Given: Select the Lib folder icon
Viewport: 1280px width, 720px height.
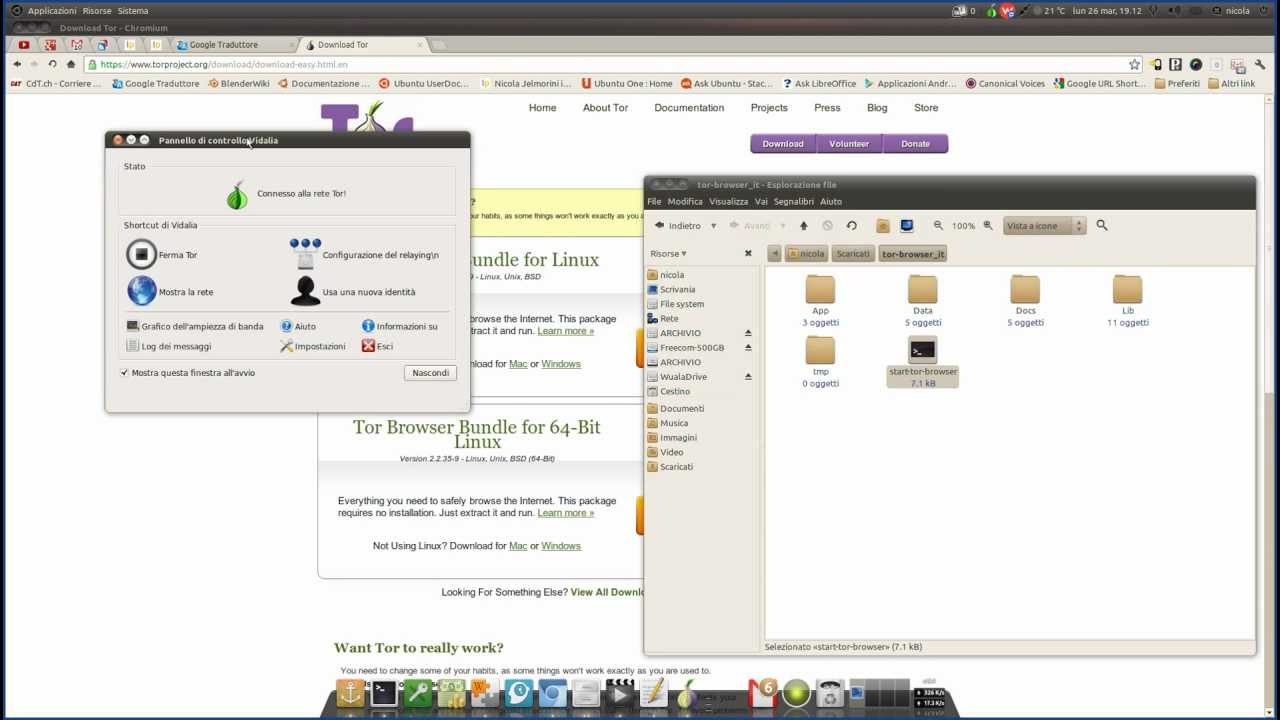Looking at the screenshot, I should 1127,290.
